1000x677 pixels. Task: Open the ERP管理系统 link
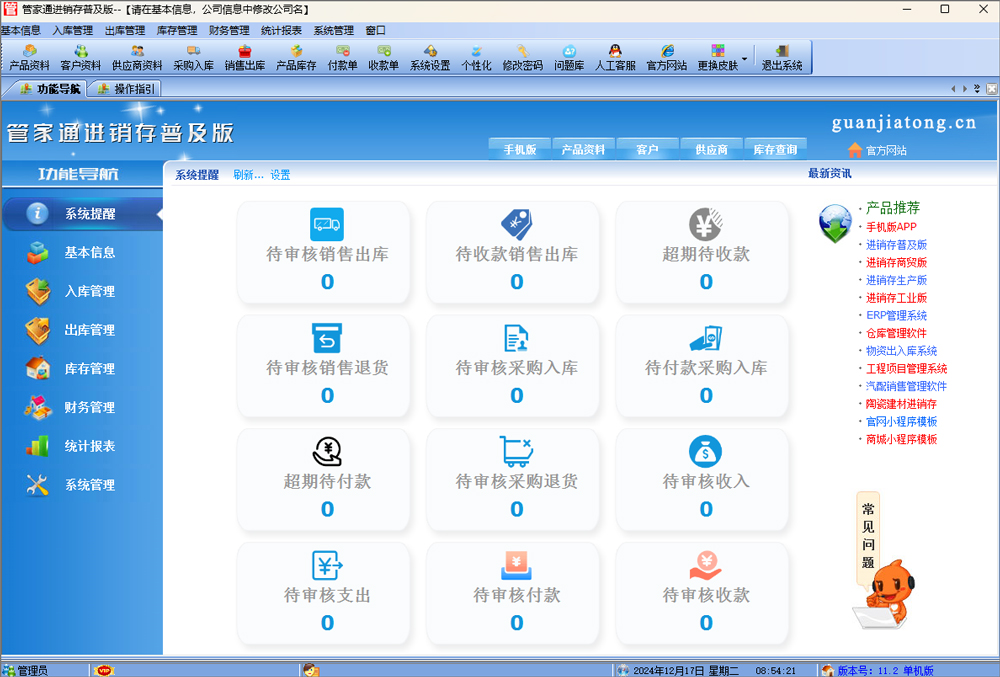(x=896, y=316)
